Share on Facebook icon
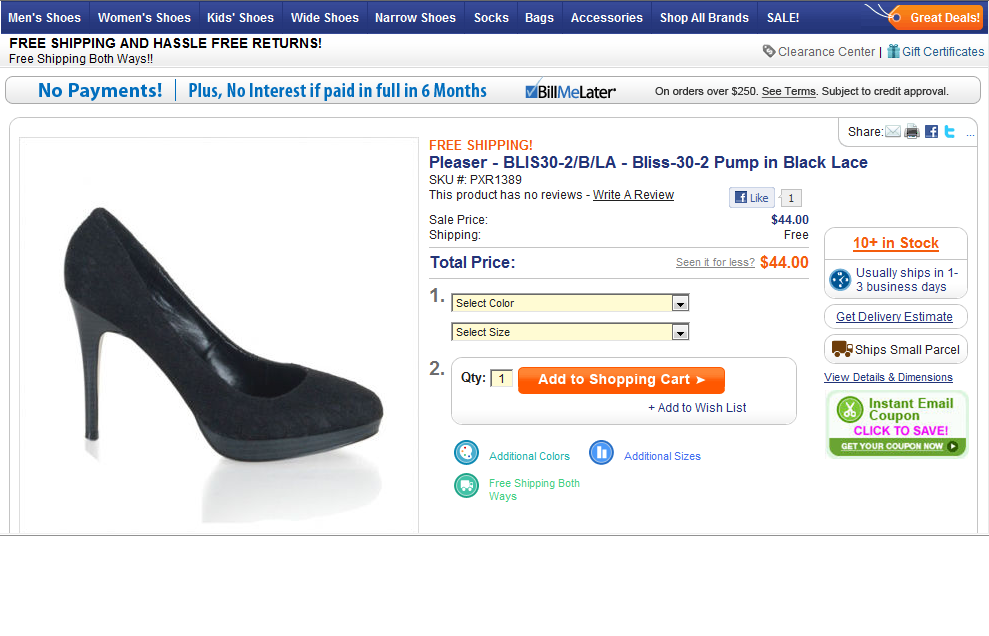Screen dimensions: 989x636 tap(932, 131)
